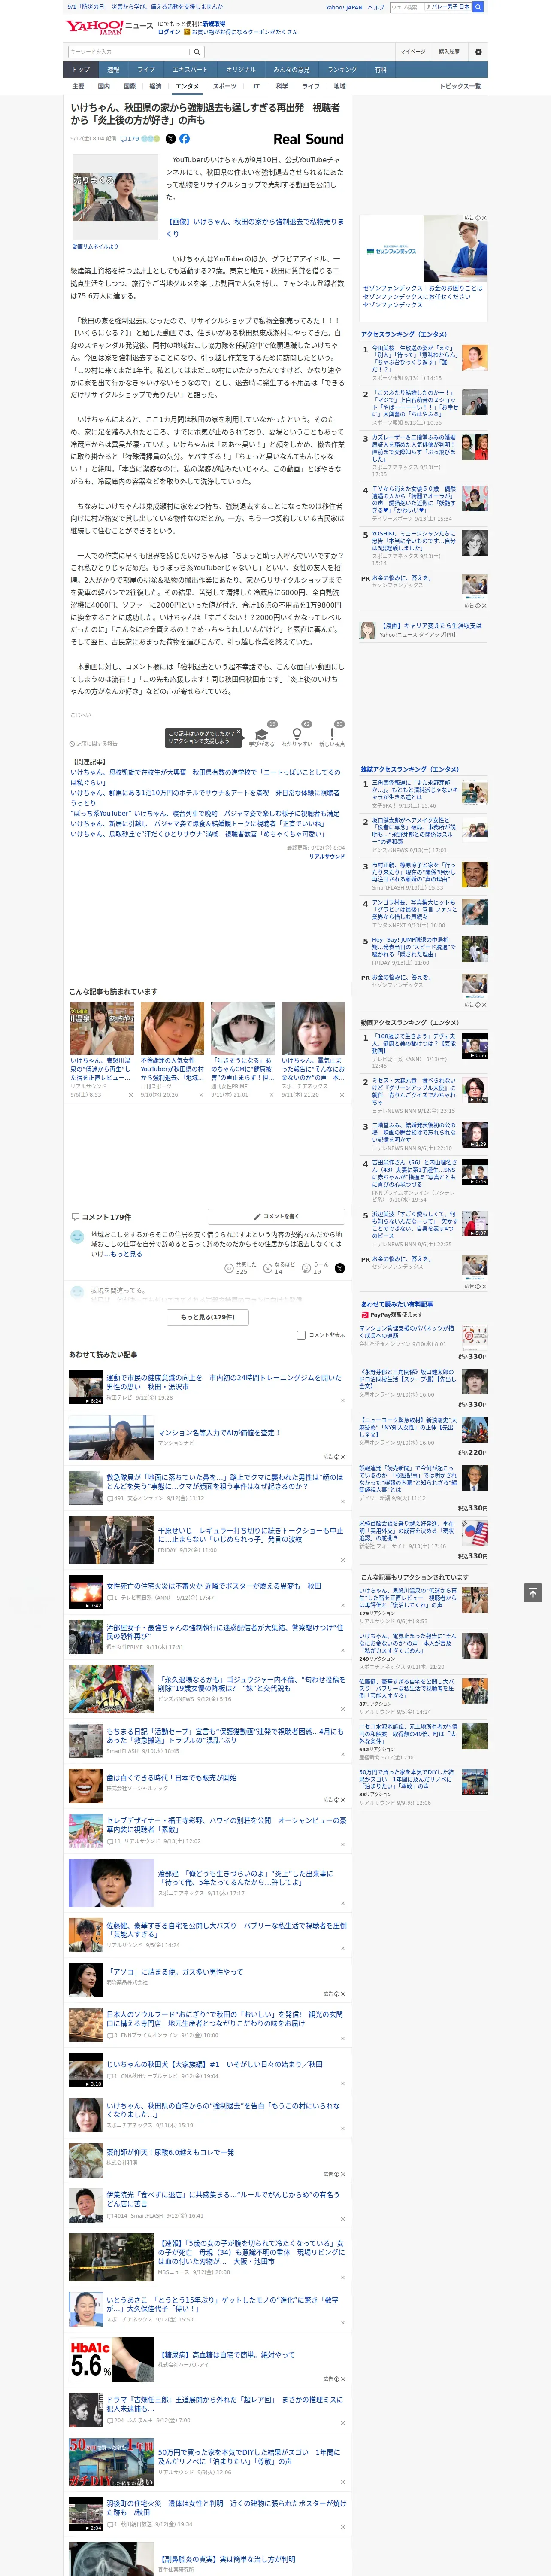The image size is (551, 2576).
Task: Select the オリジナル navigation tab
Action: 241,70
